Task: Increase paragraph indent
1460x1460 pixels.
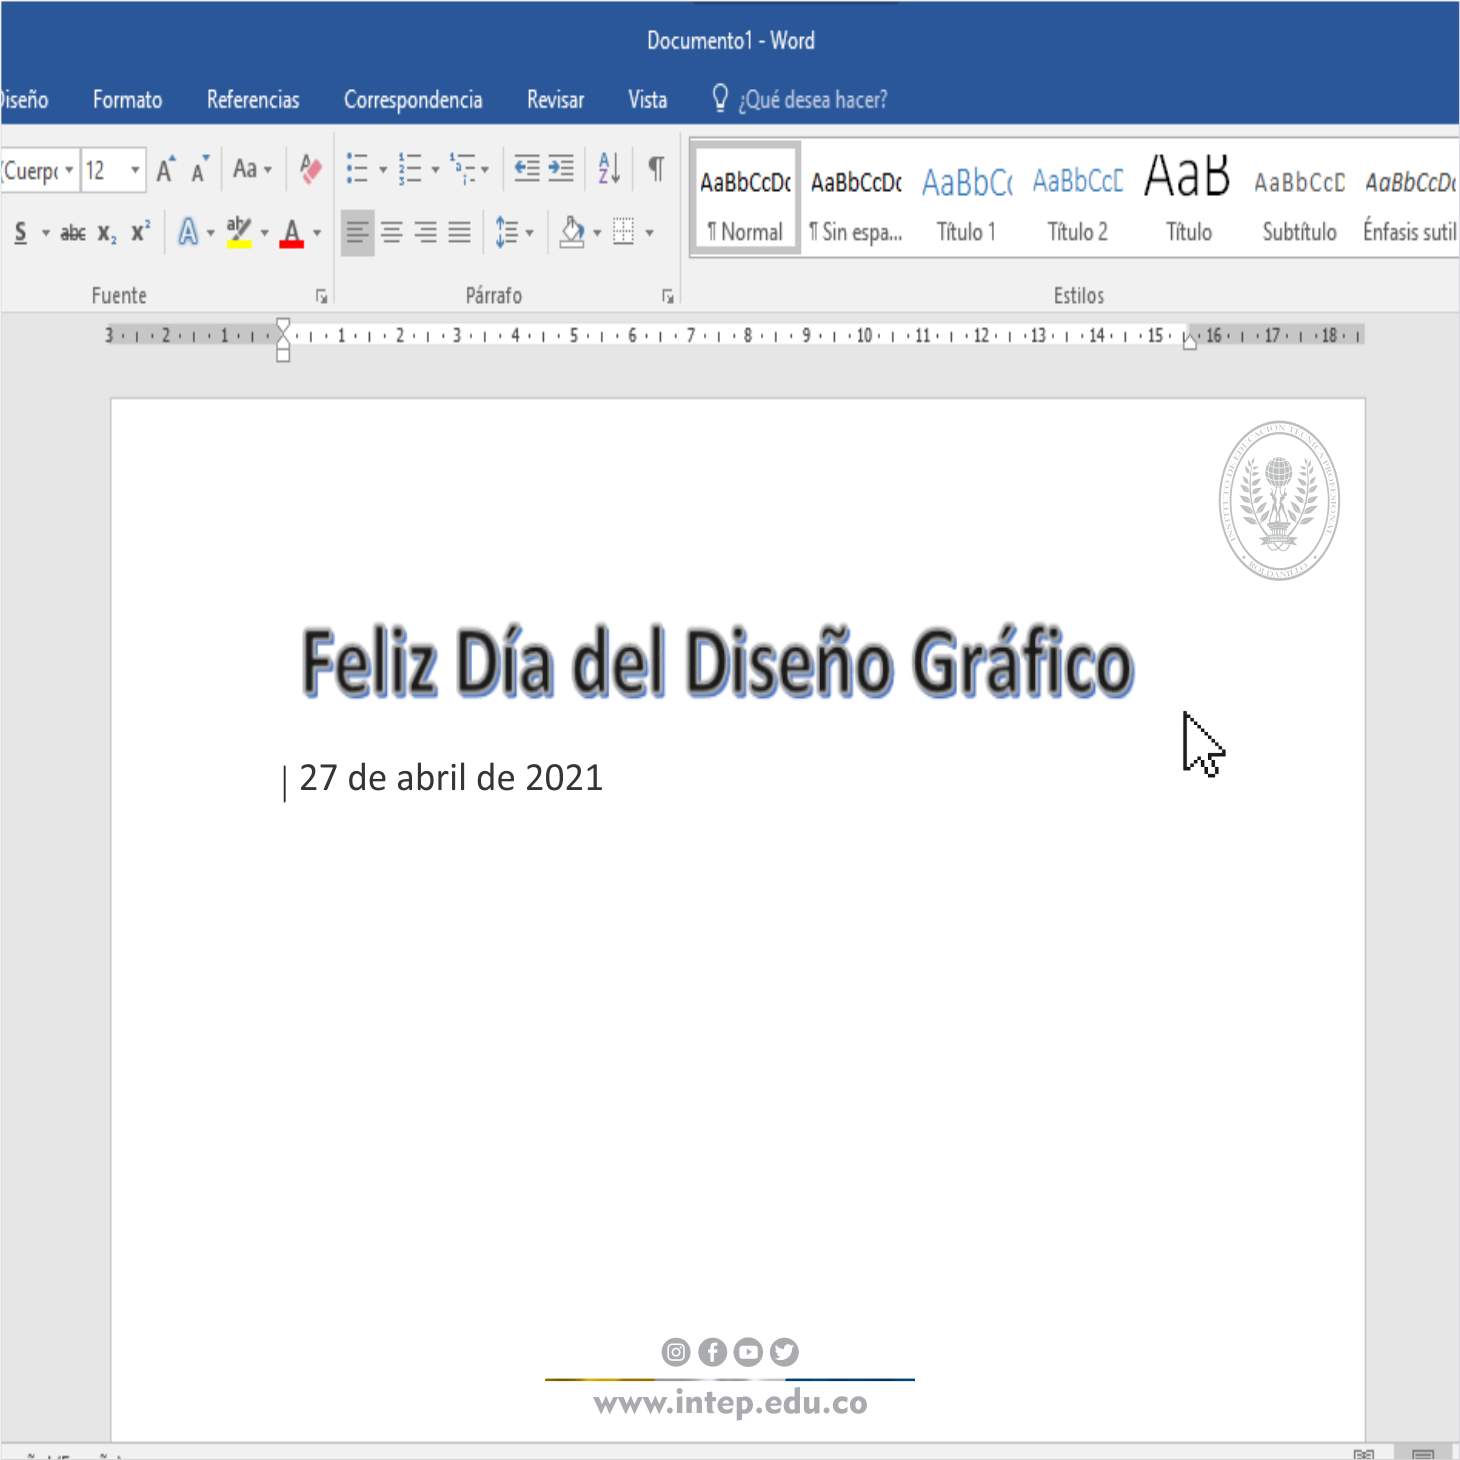Action: [561, 169]
